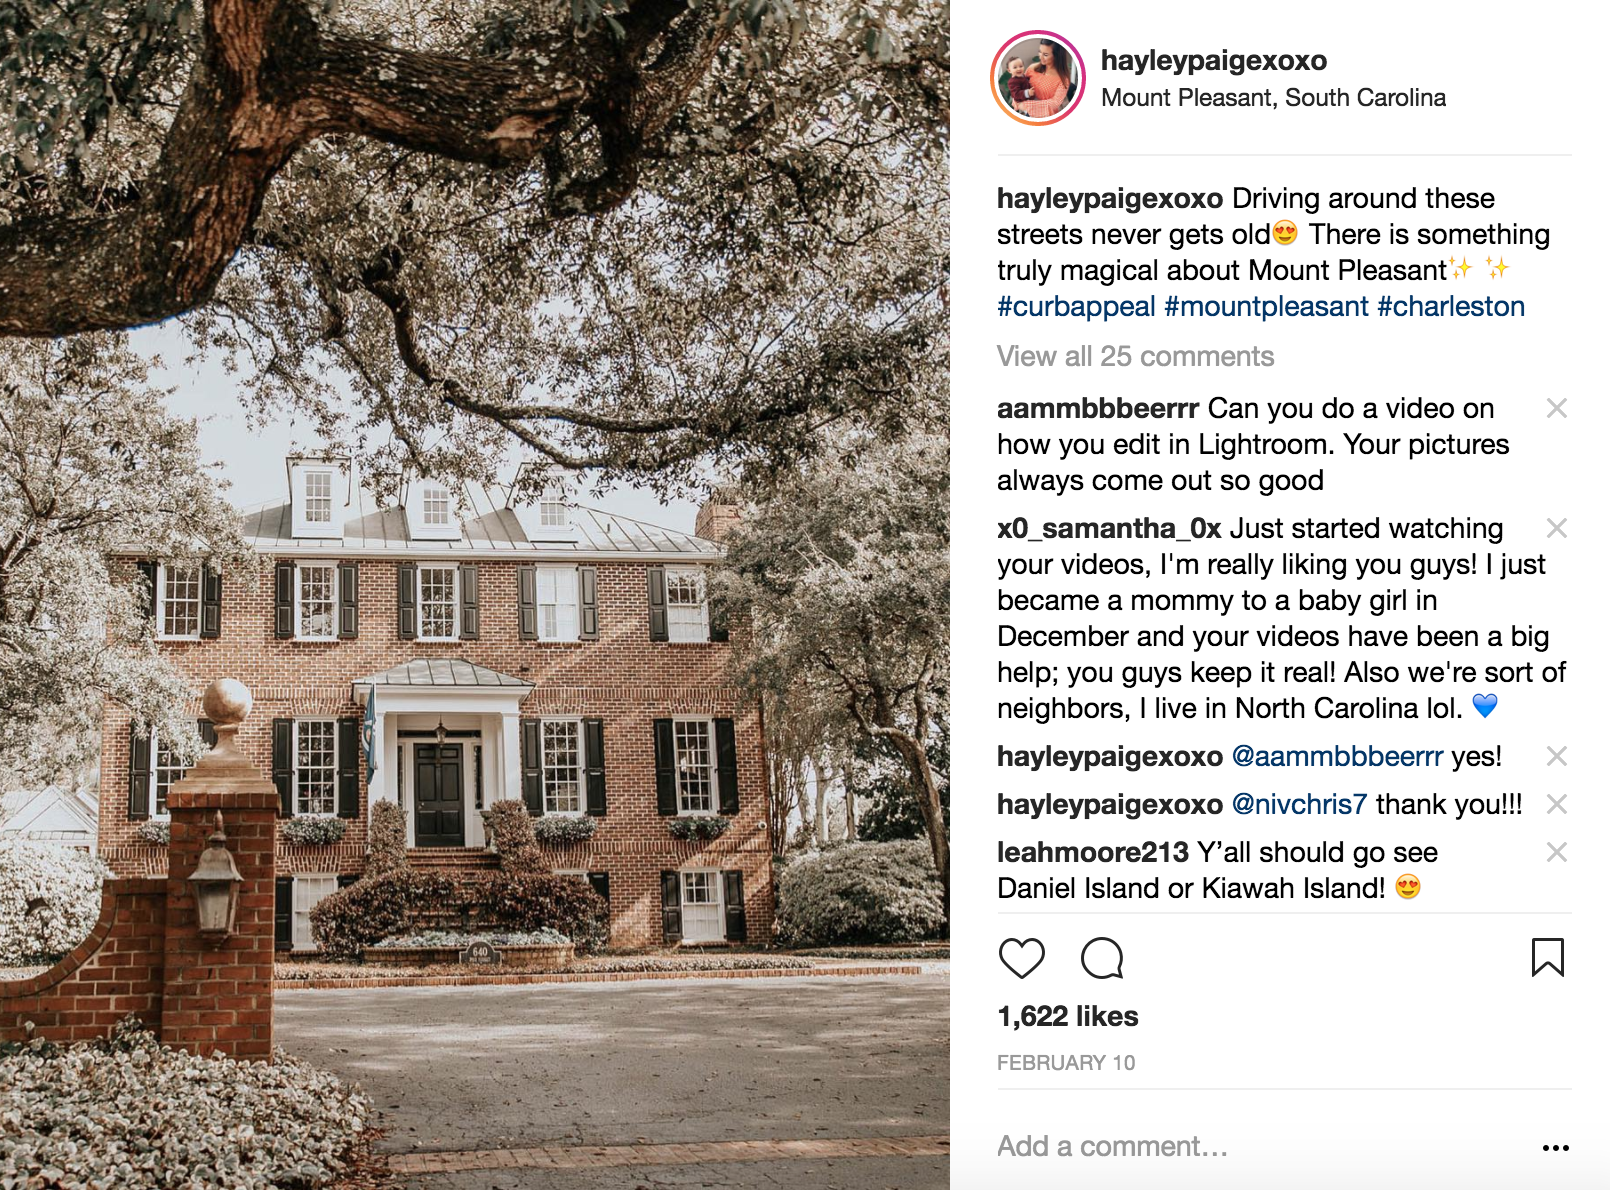Open the #charleston hashtag
This screenshot has width=1610, height=1190.
[x=1451, y=306]
